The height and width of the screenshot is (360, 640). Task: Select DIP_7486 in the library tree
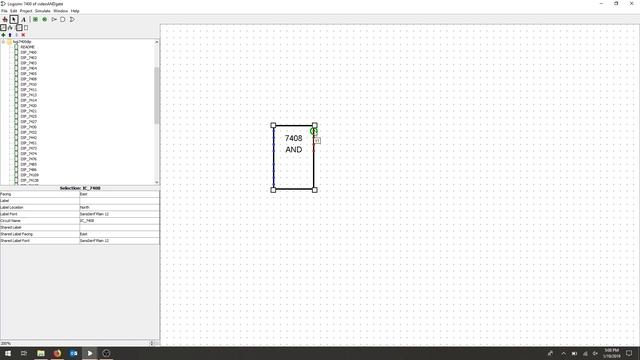point(29,169)
